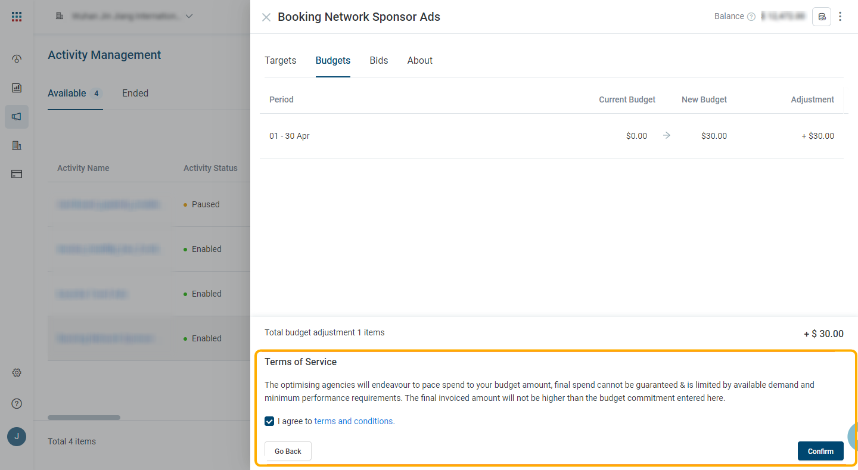This screenshot has width=858, height=470.
Task: Switch to the Targets tab
Action: point(280,61)
